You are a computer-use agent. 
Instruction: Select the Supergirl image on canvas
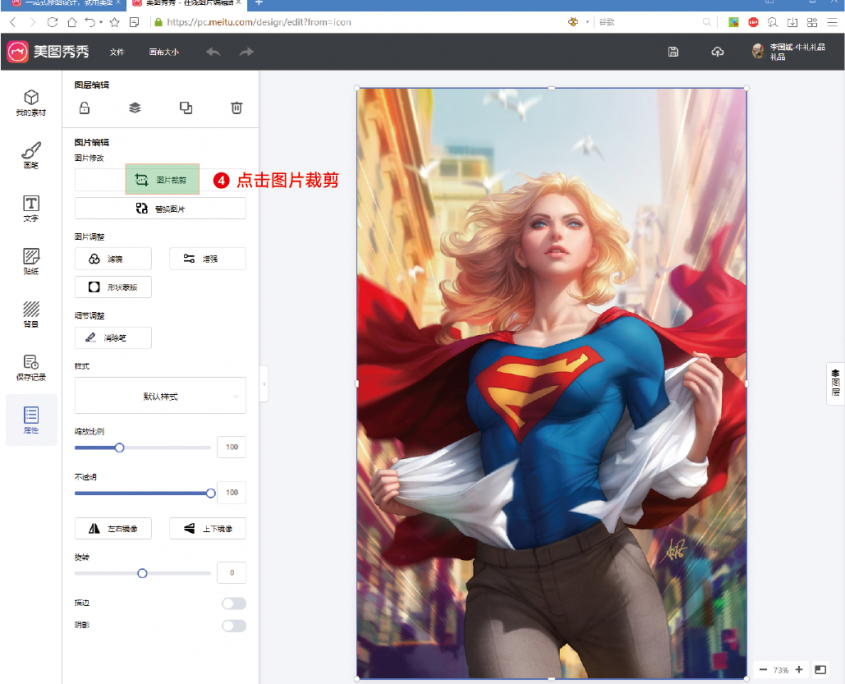(551, 383)
